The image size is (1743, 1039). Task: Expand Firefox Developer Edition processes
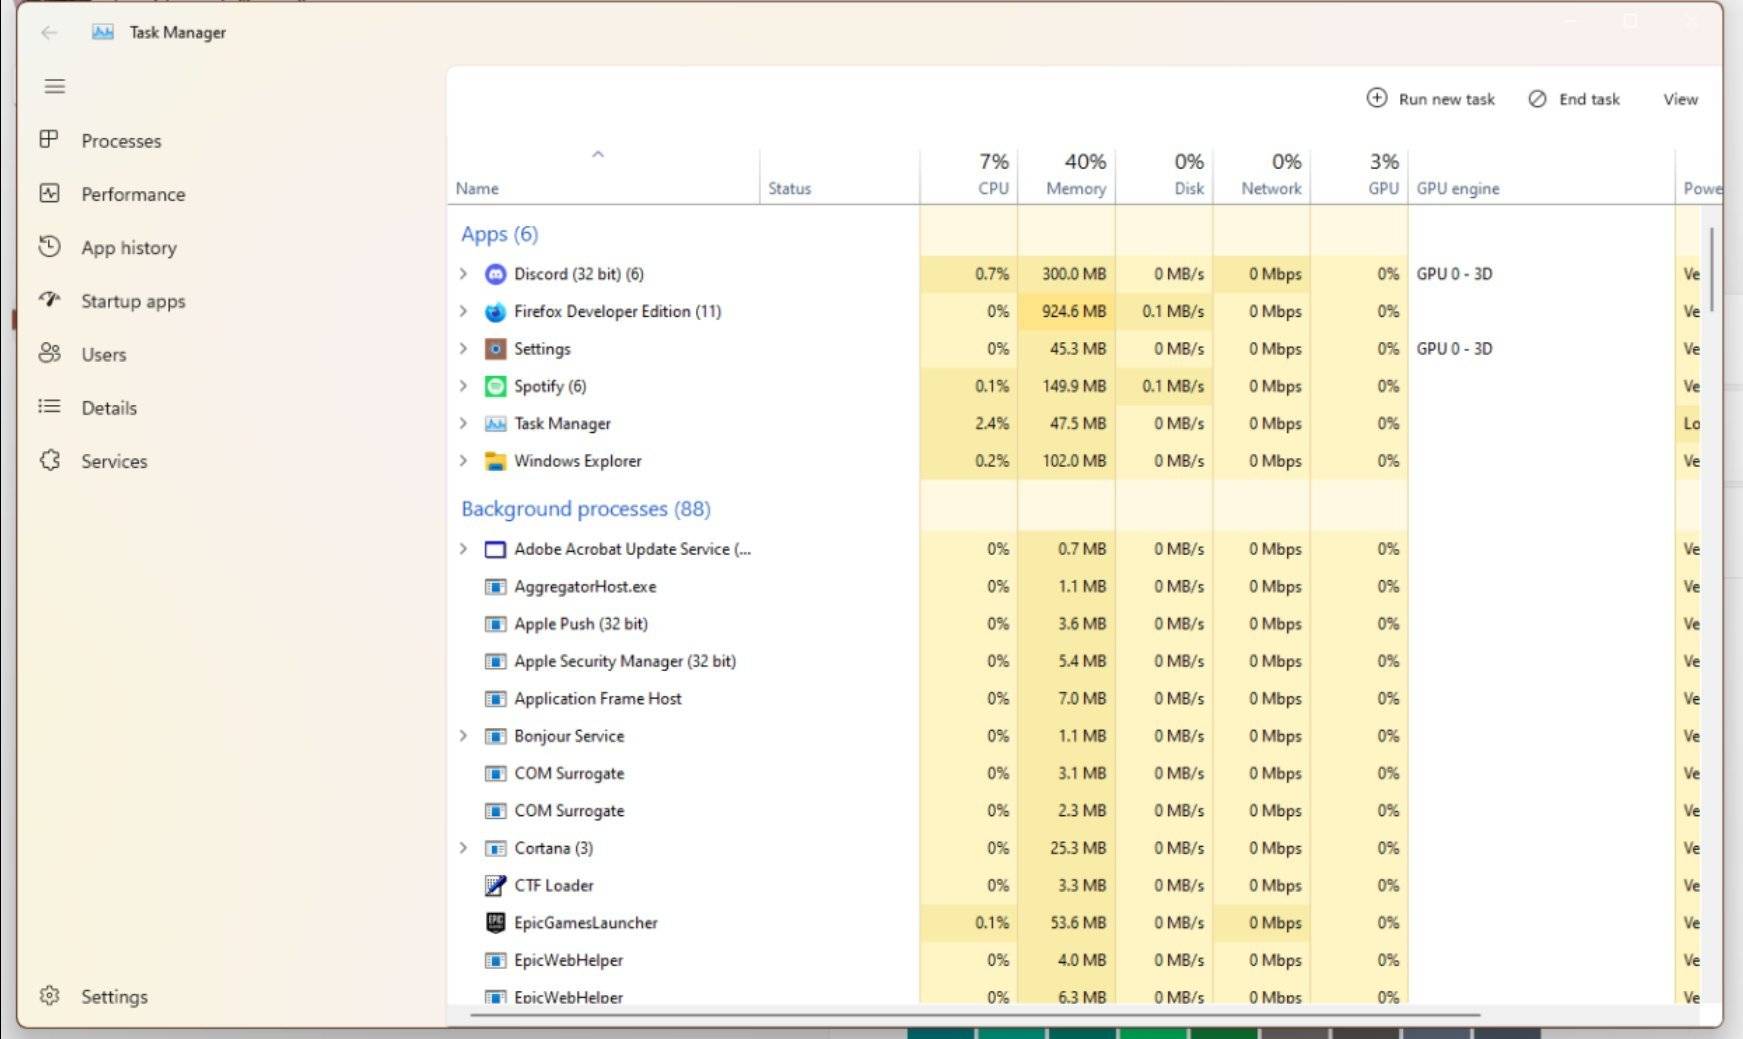pos(463,311)
